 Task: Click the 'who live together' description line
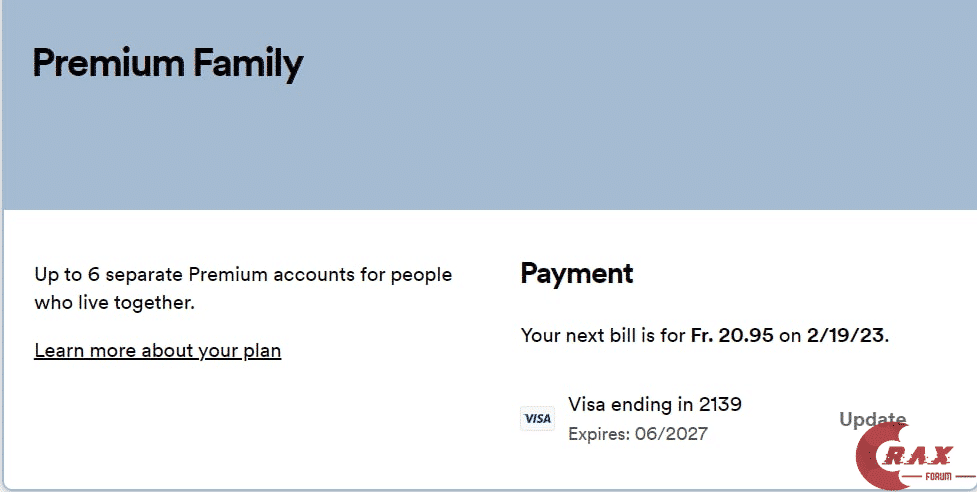[114, 302]
